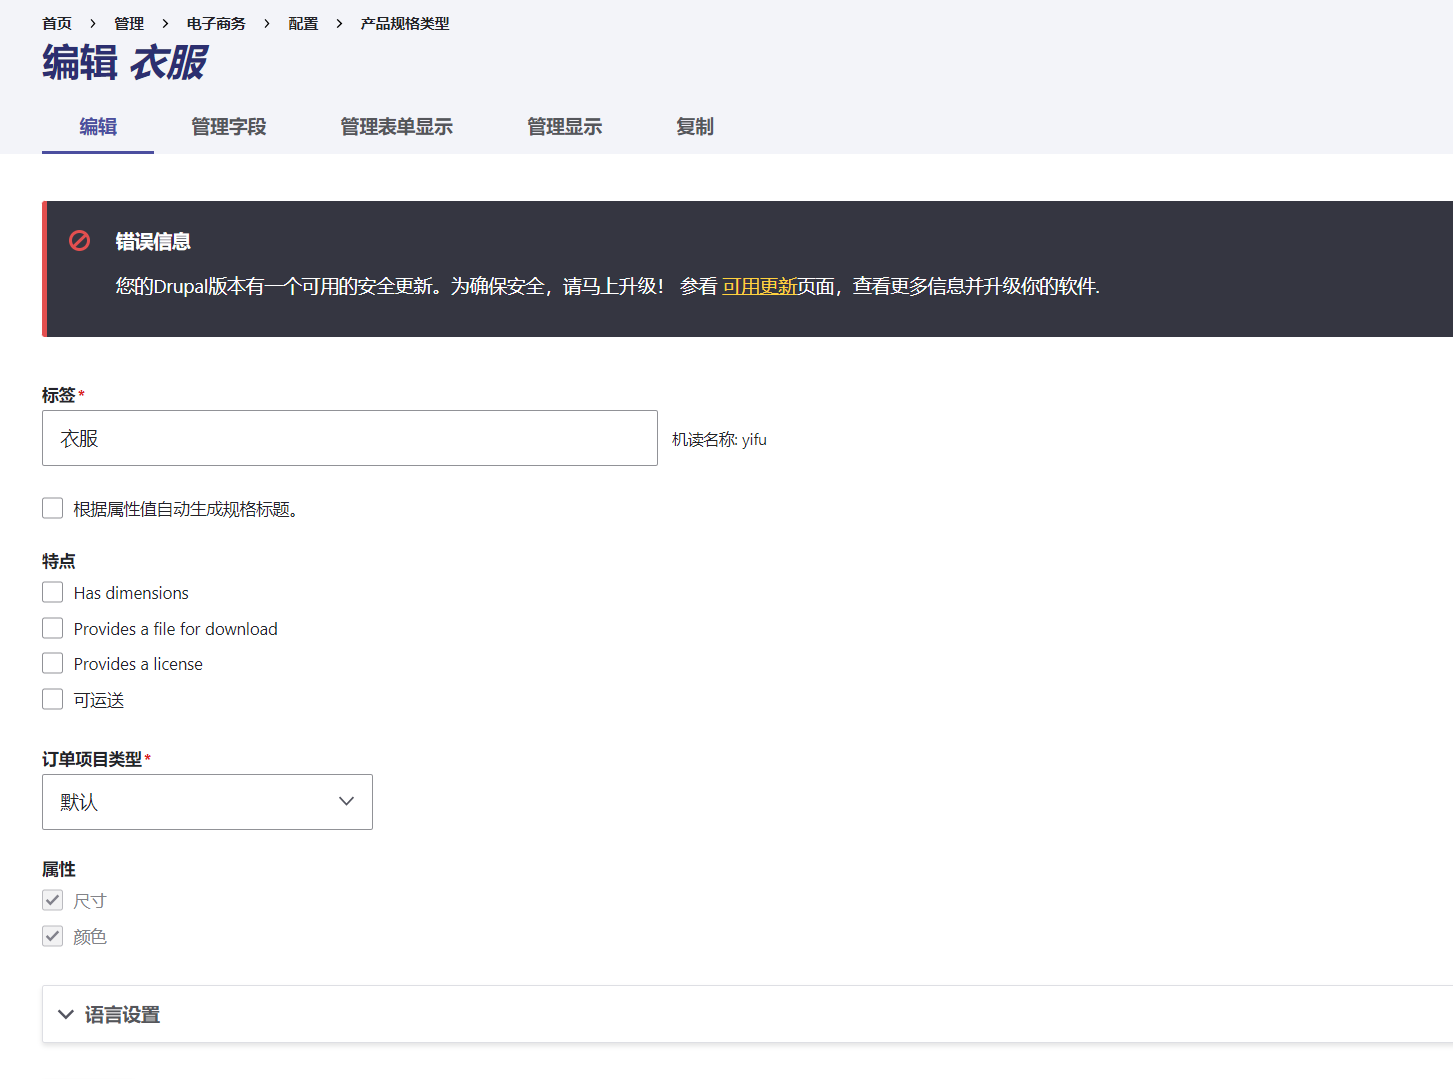Click the chevron icon before 语言设置
The height and width of the screenshot is (1079, 1453).
click(x=66, y=1014)
